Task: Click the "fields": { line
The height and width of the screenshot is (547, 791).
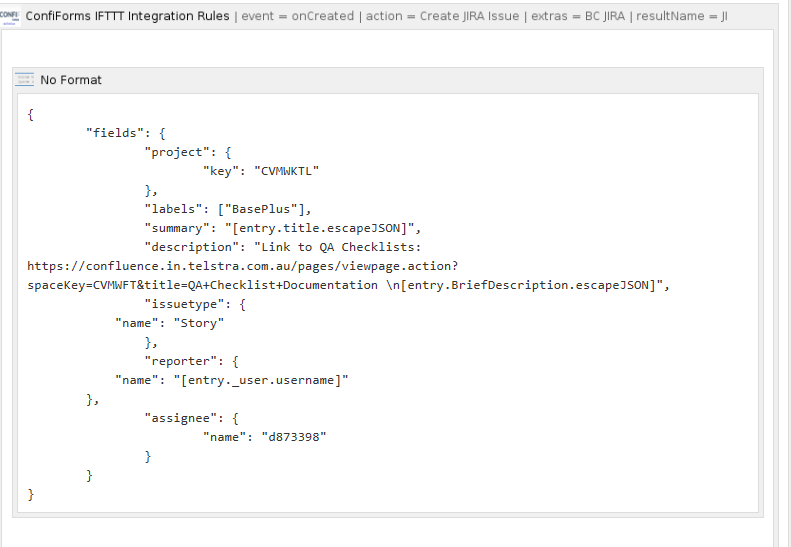Action: click(126, 133)
